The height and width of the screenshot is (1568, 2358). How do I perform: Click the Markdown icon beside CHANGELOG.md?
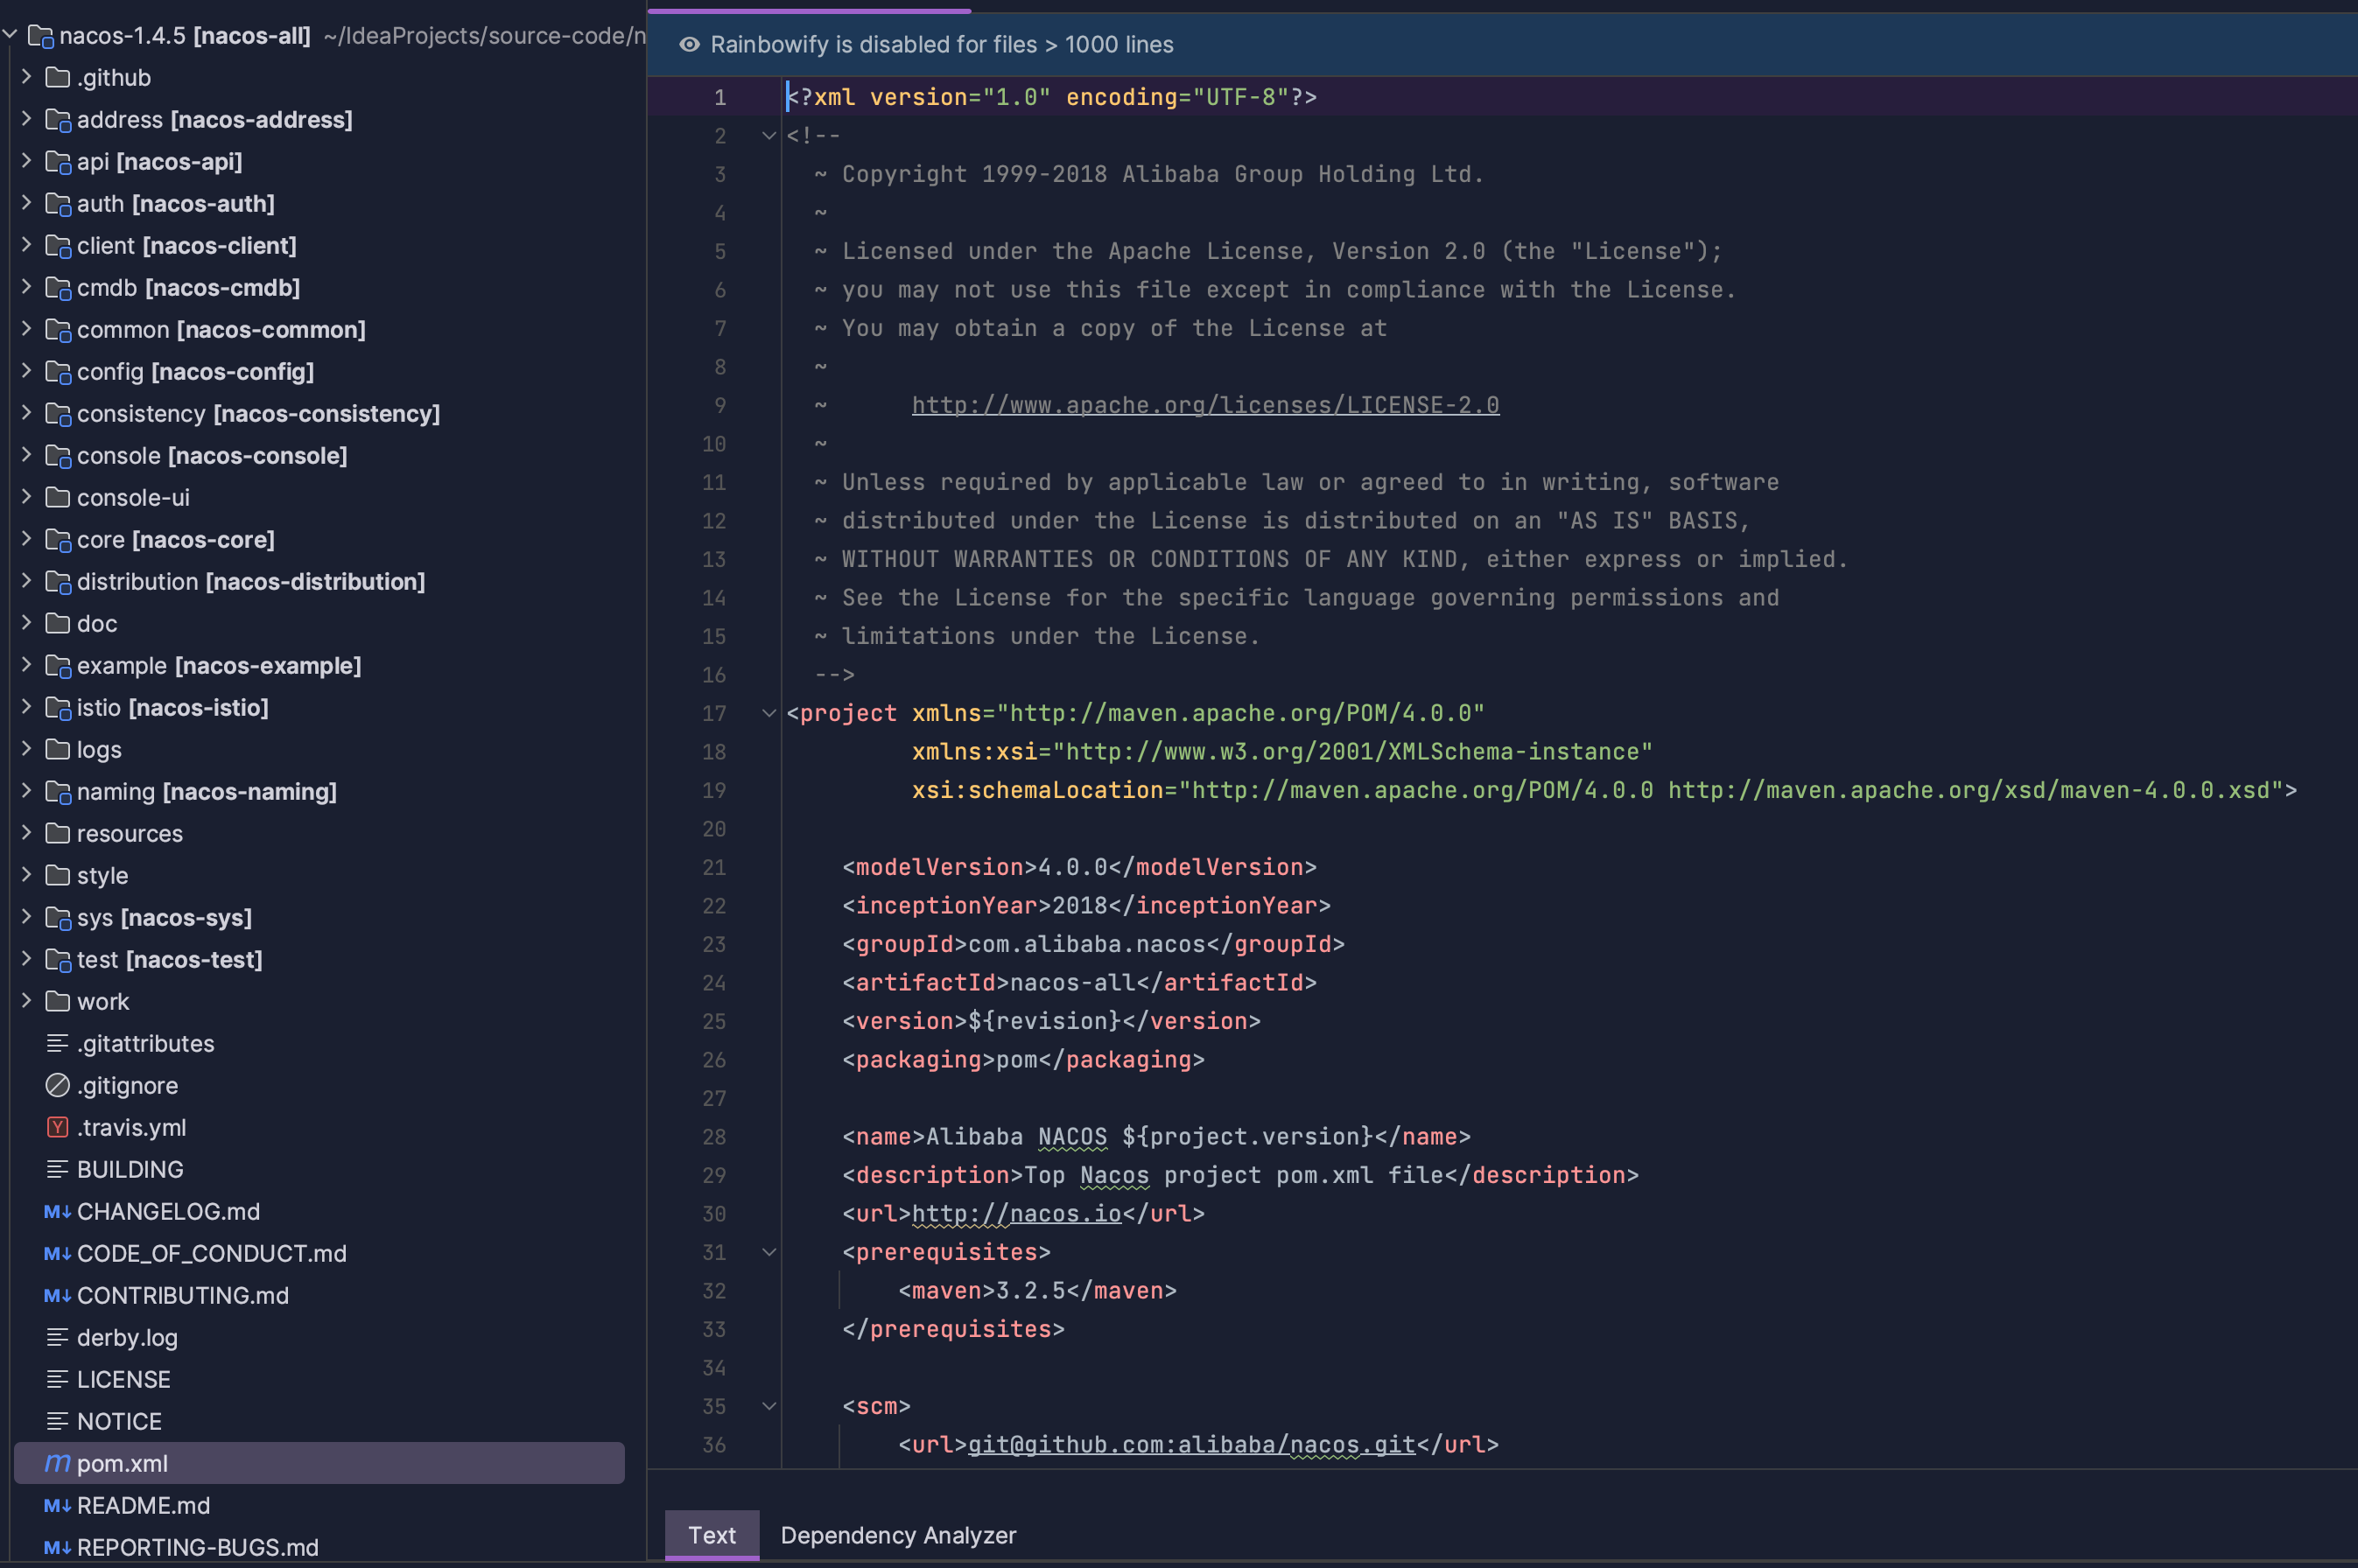pyautogui.click(x=58, y=1211)
